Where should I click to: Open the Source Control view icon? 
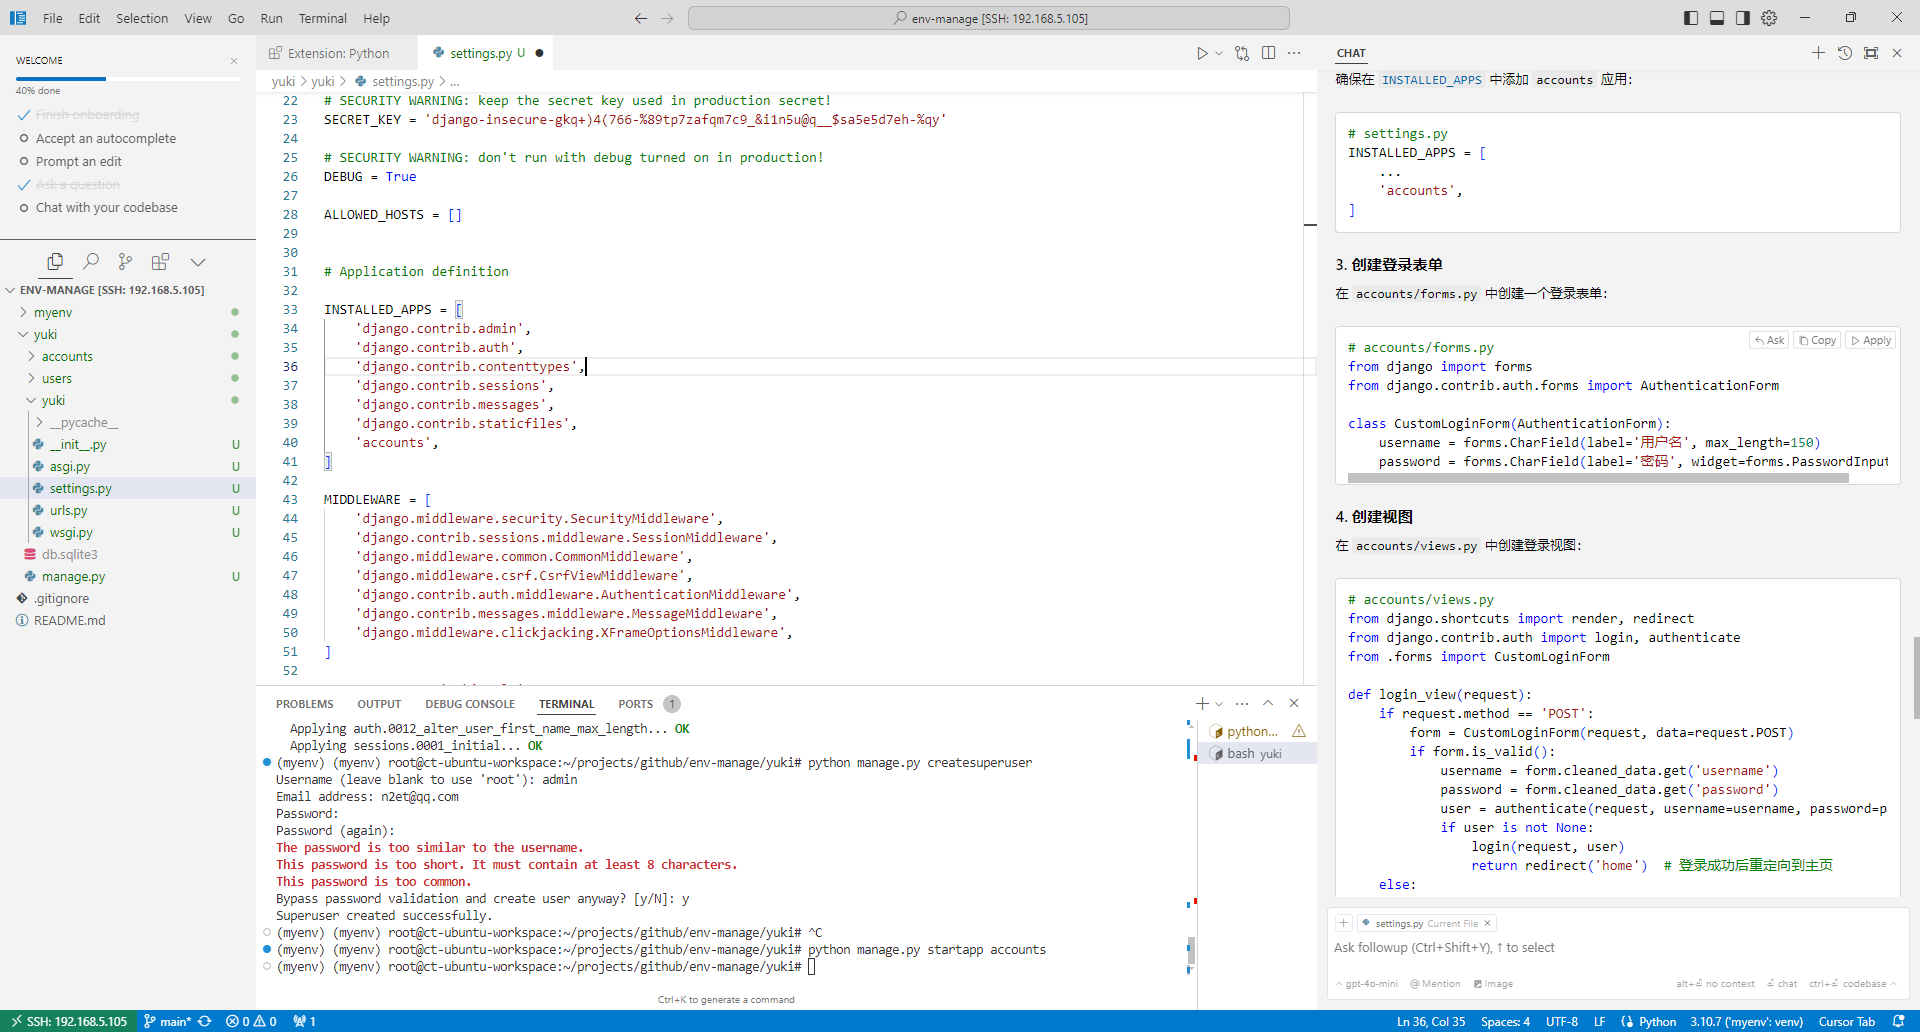click(125, 261)
